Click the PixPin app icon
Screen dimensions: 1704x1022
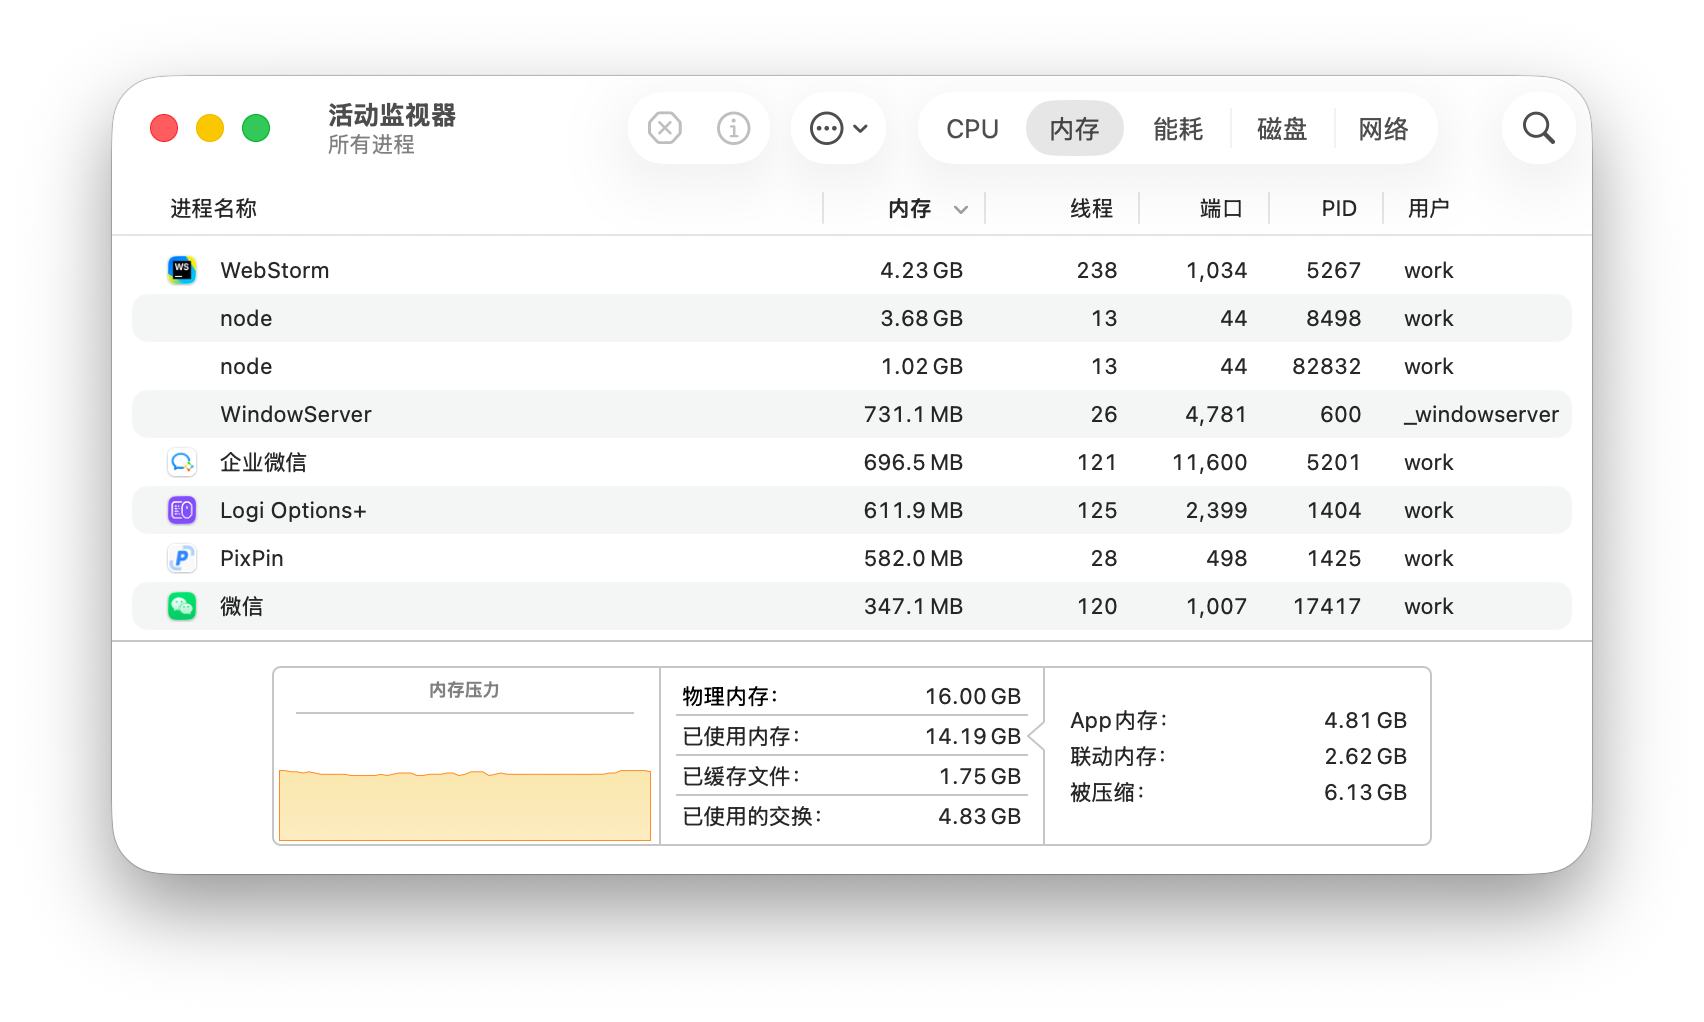point(182,558)
